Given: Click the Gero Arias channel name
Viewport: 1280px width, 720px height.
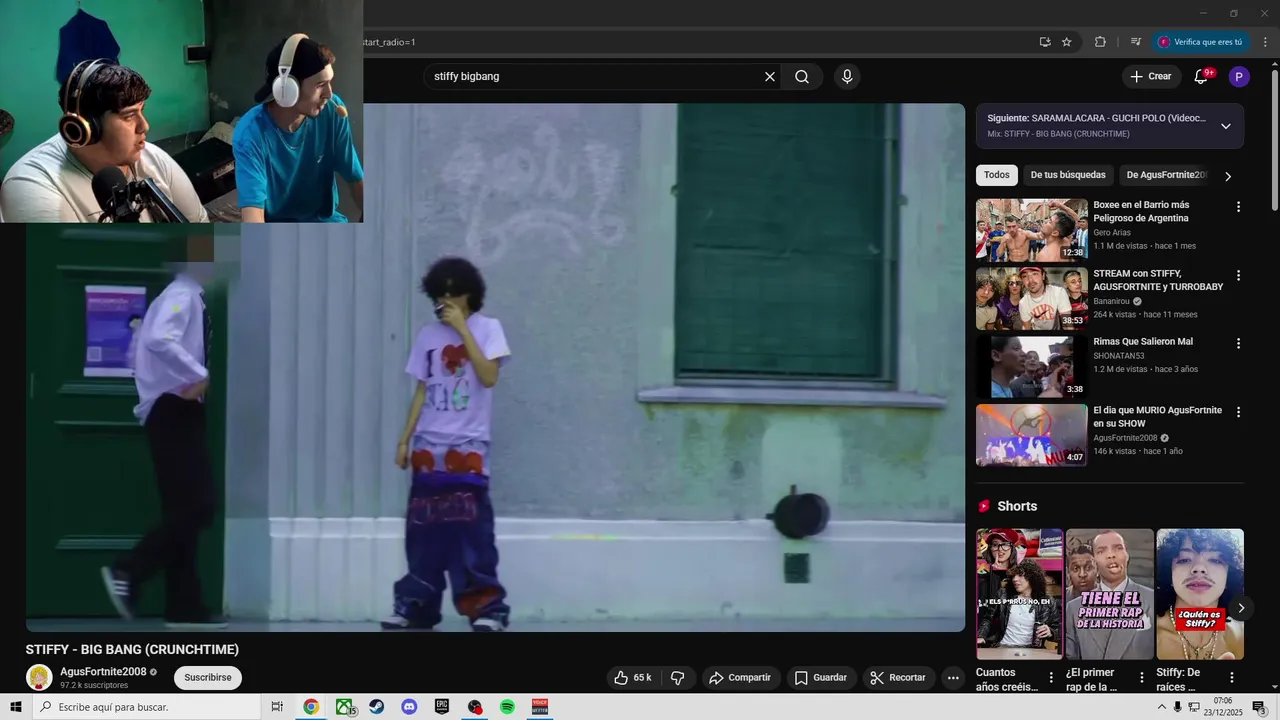Looking at the screenshot, I should [x=1112, y=233].
